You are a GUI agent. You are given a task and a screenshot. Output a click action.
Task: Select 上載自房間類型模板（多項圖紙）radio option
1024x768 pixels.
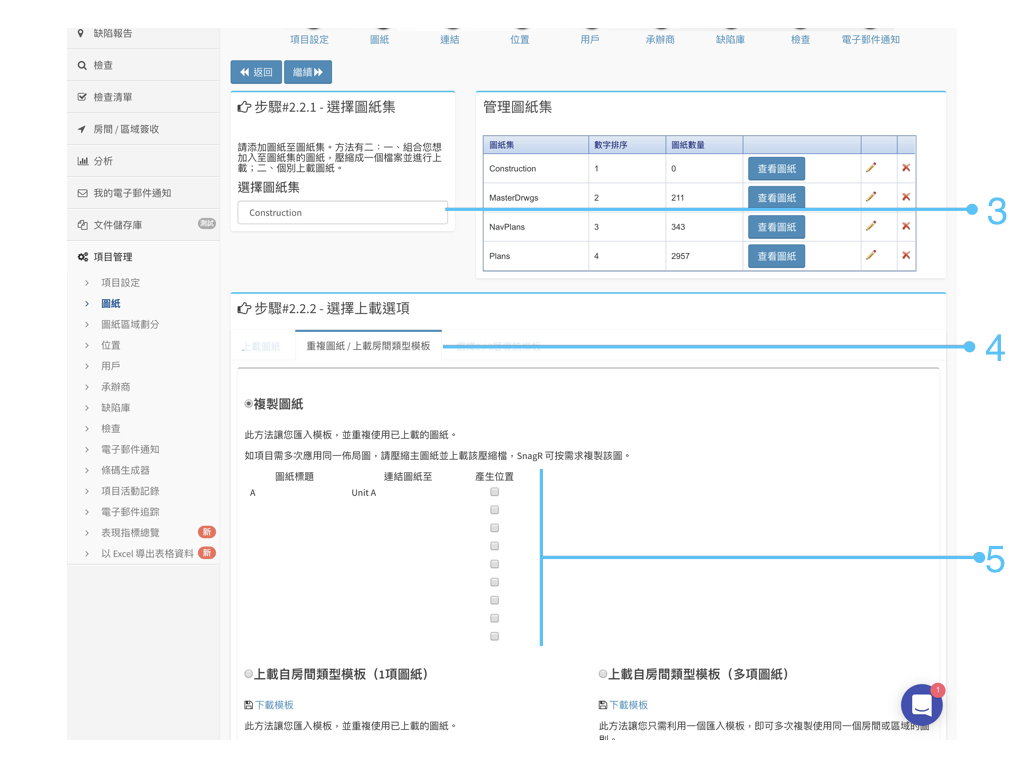click(603, 674)
